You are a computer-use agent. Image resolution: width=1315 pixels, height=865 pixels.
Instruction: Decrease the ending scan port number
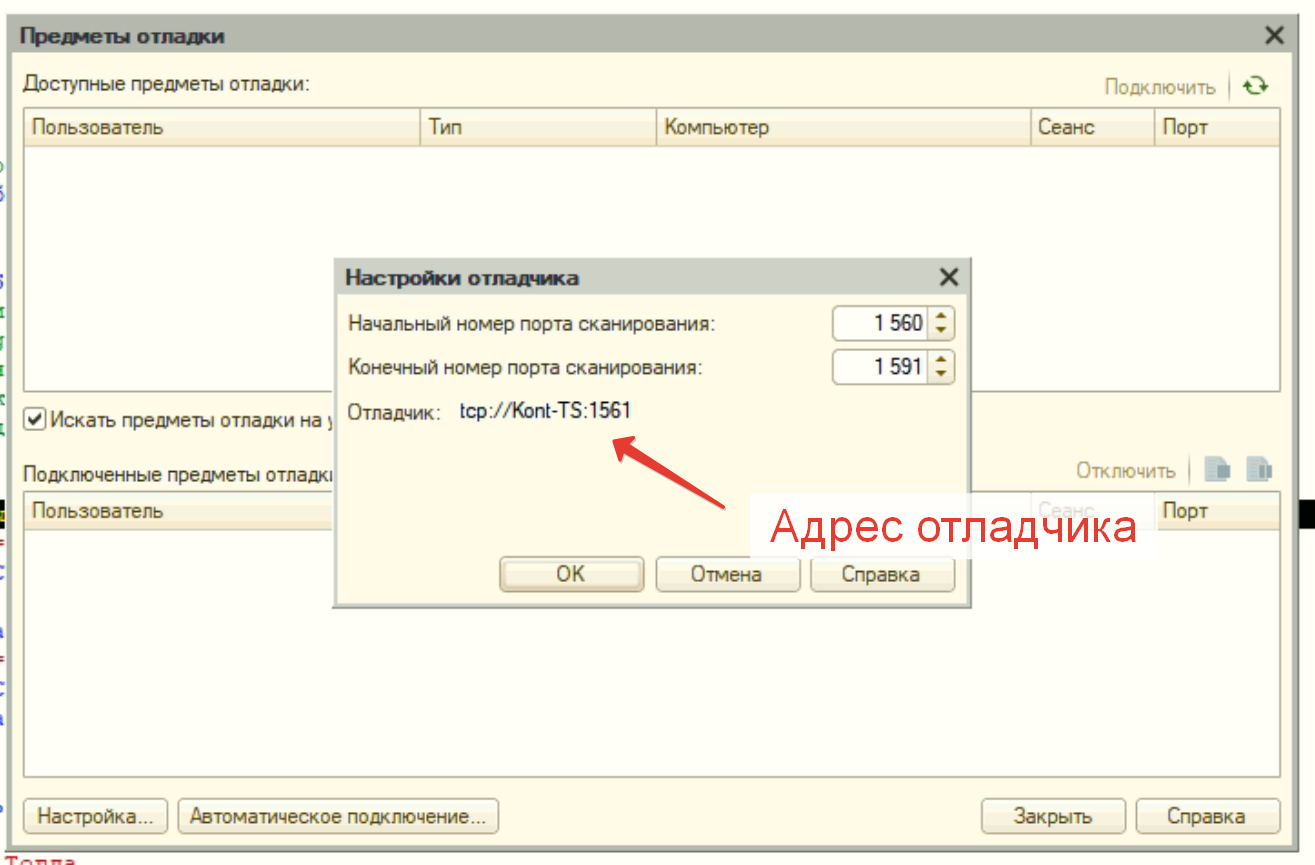pos(941,374)
